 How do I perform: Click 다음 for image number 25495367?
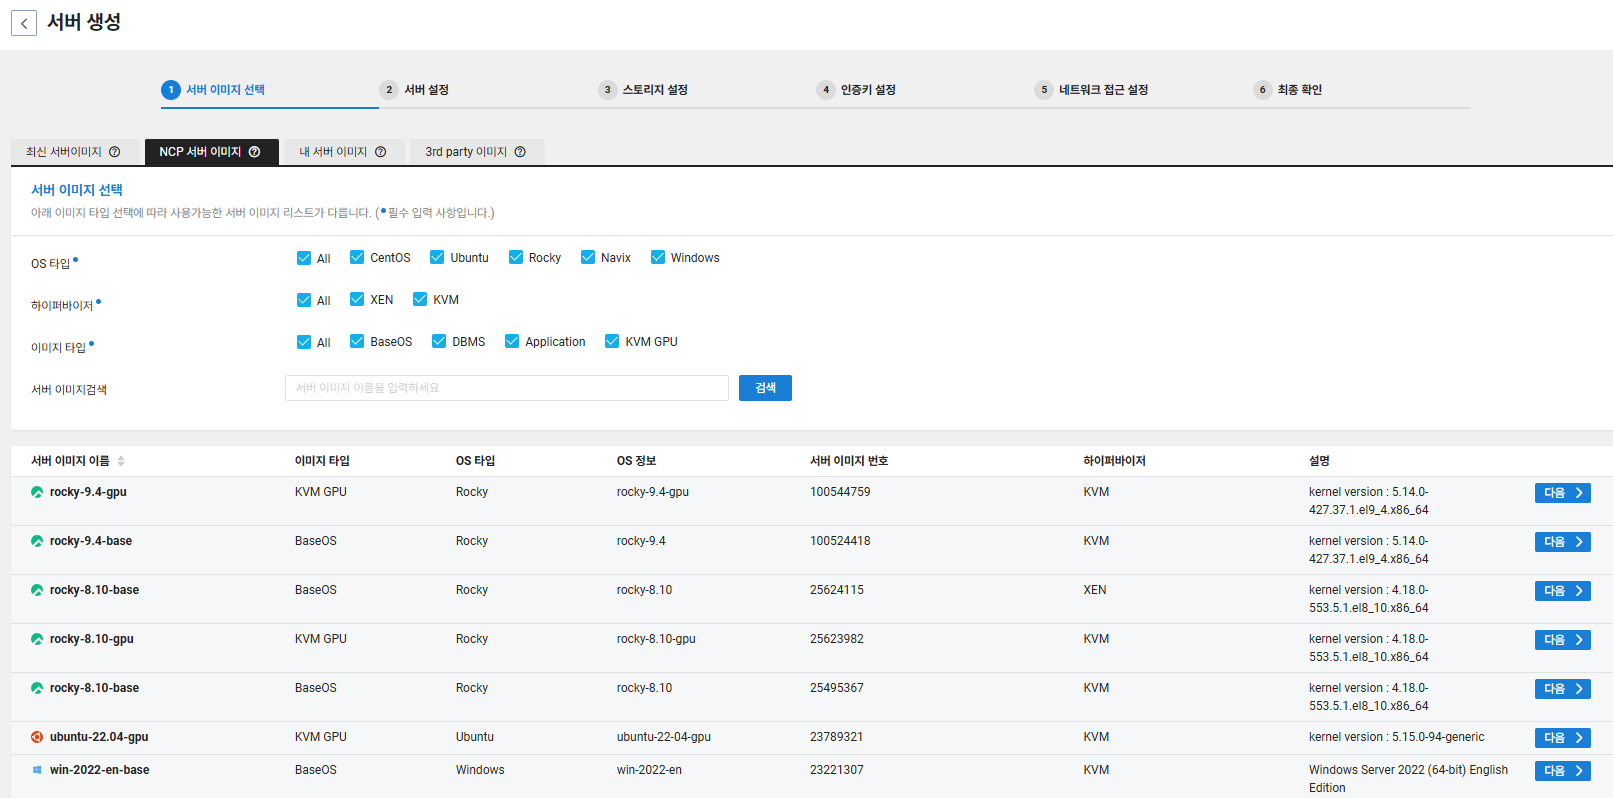click(x=1562, y=689)
